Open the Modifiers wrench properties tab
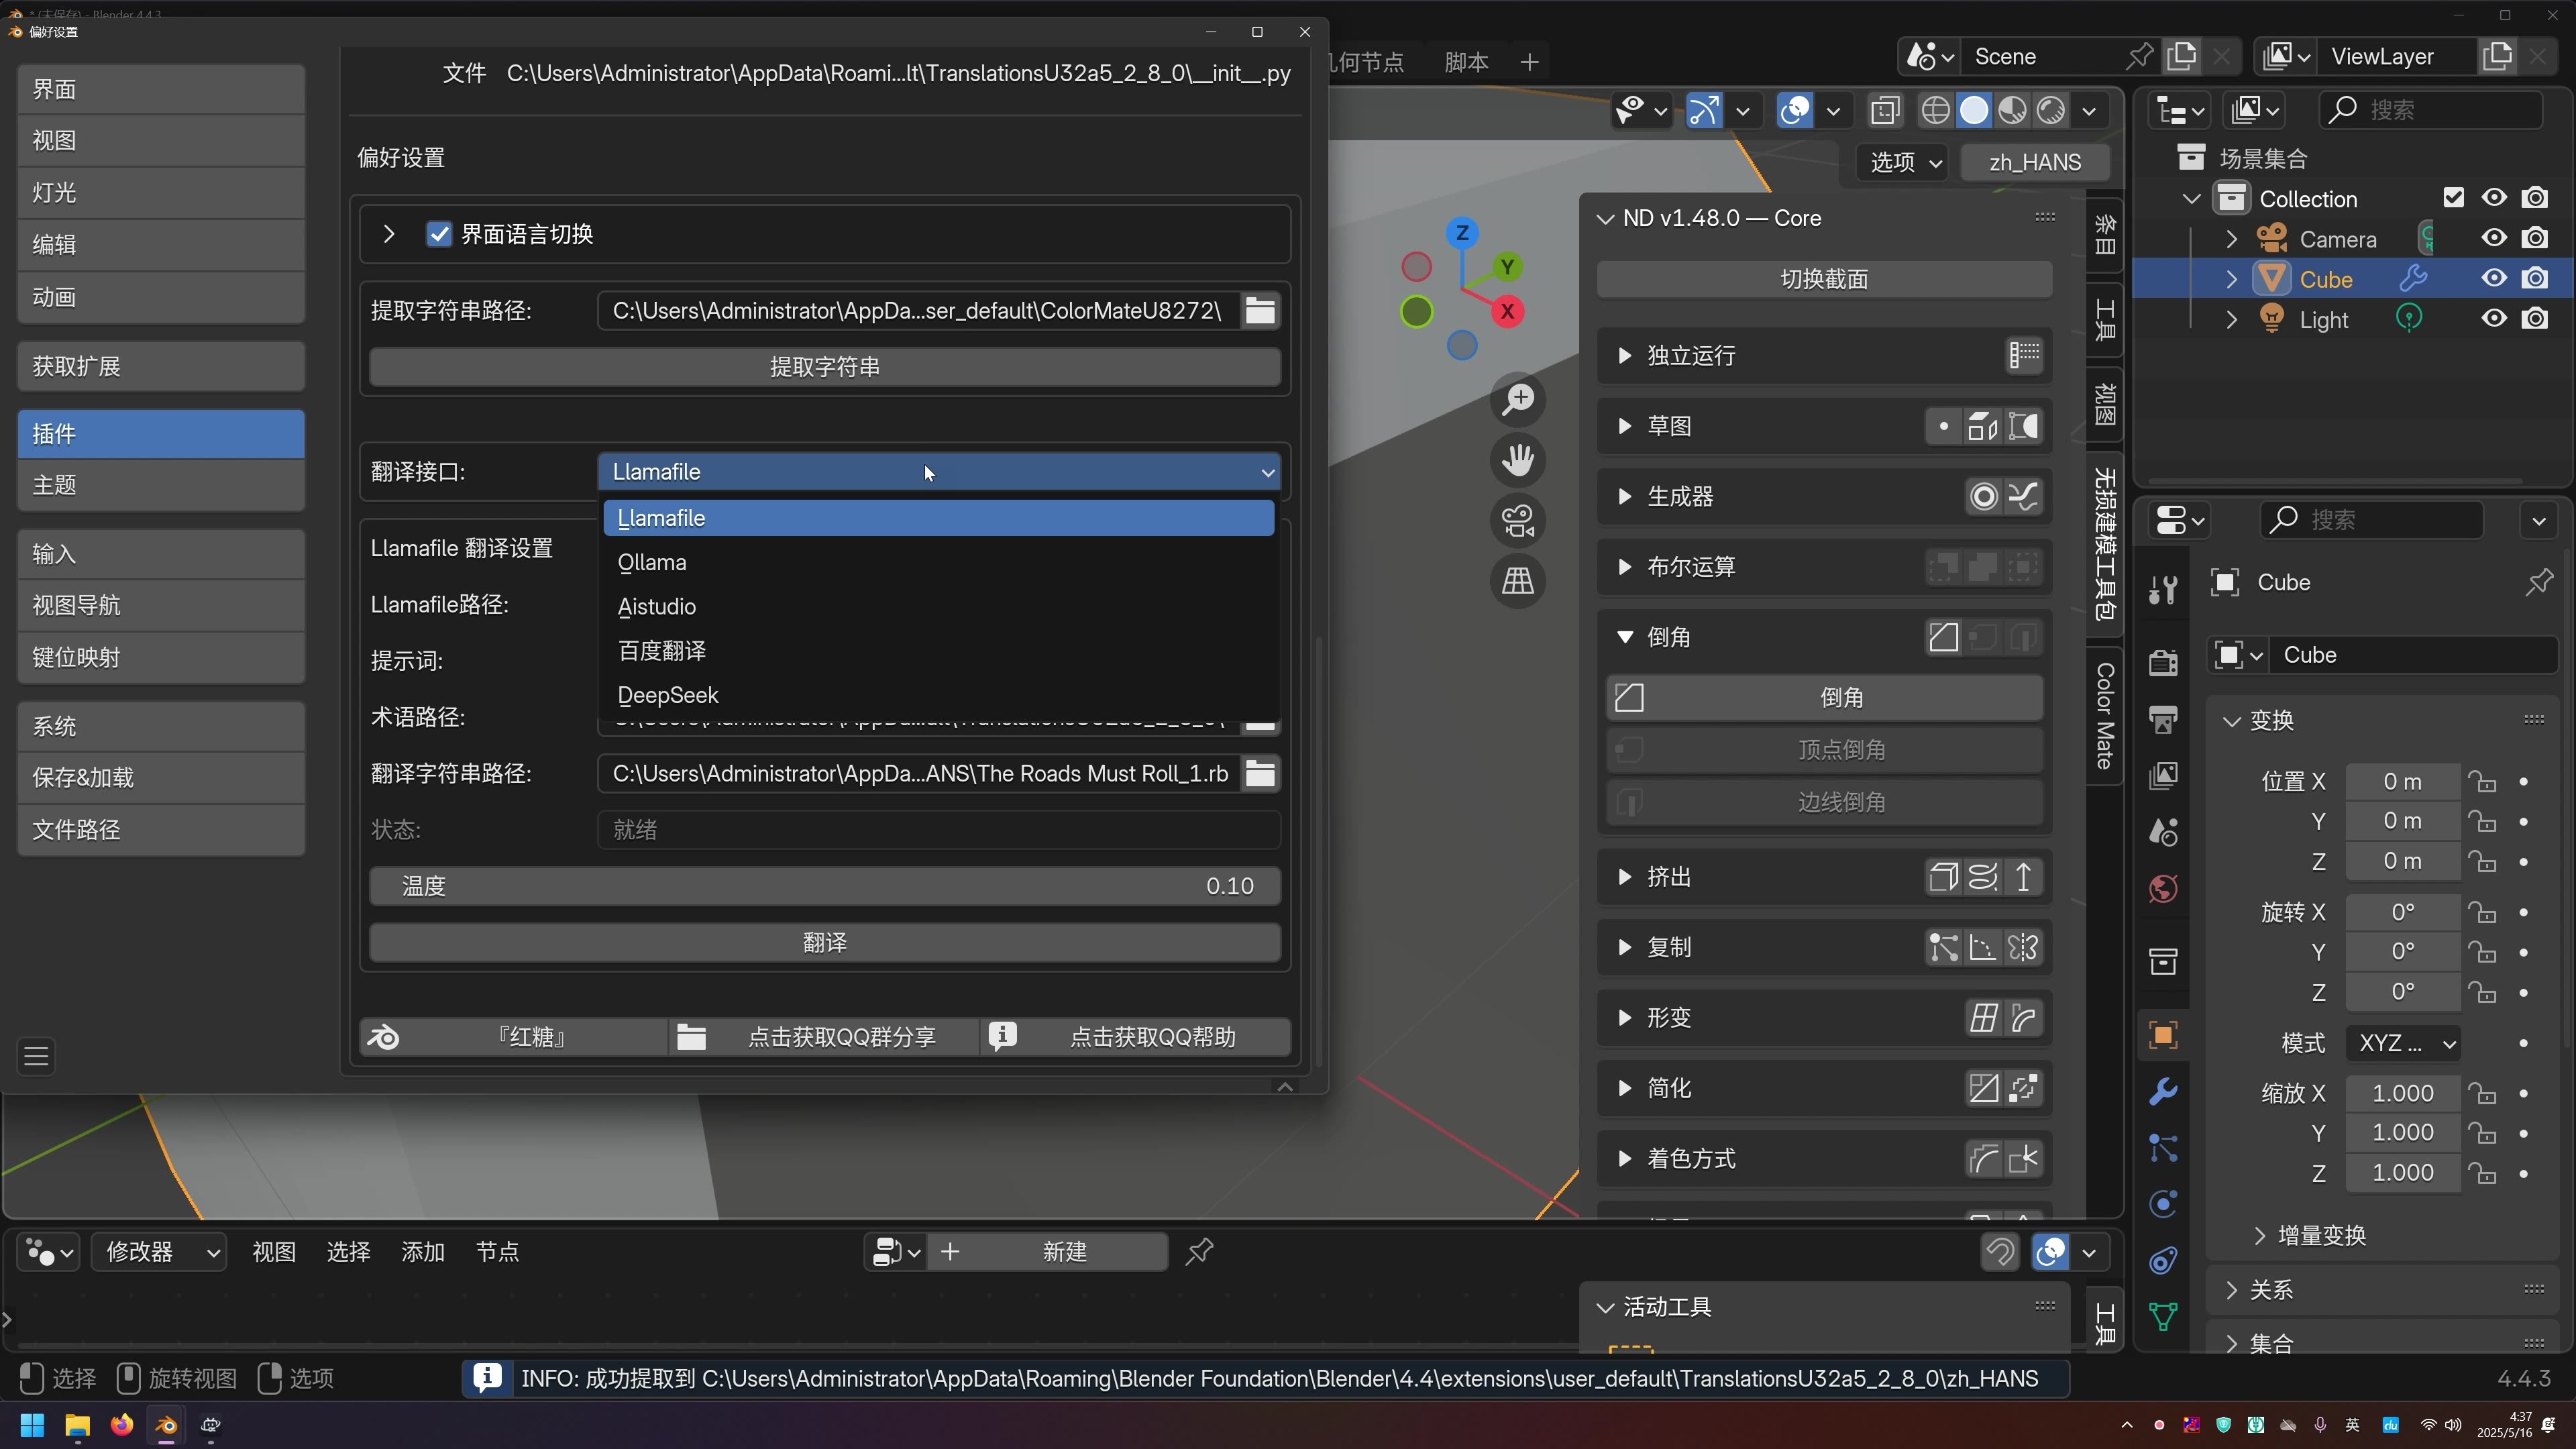 click(2163, 1091)
